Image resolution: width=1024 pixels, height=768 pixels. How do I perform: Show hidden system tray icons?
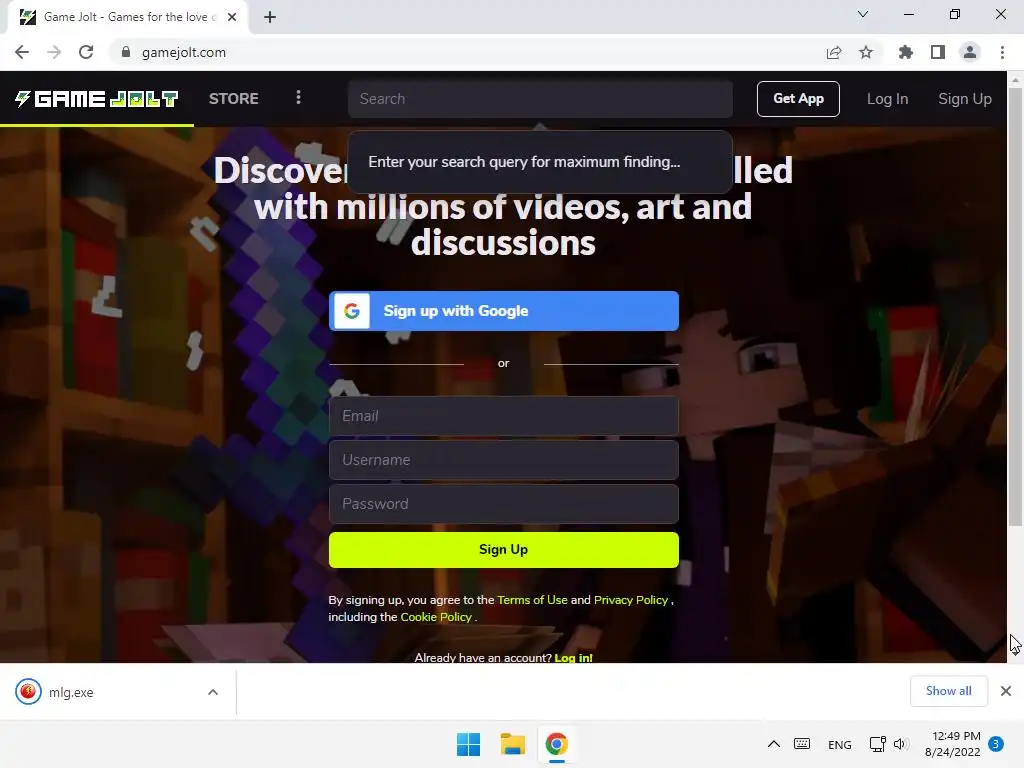coord(774,744)
